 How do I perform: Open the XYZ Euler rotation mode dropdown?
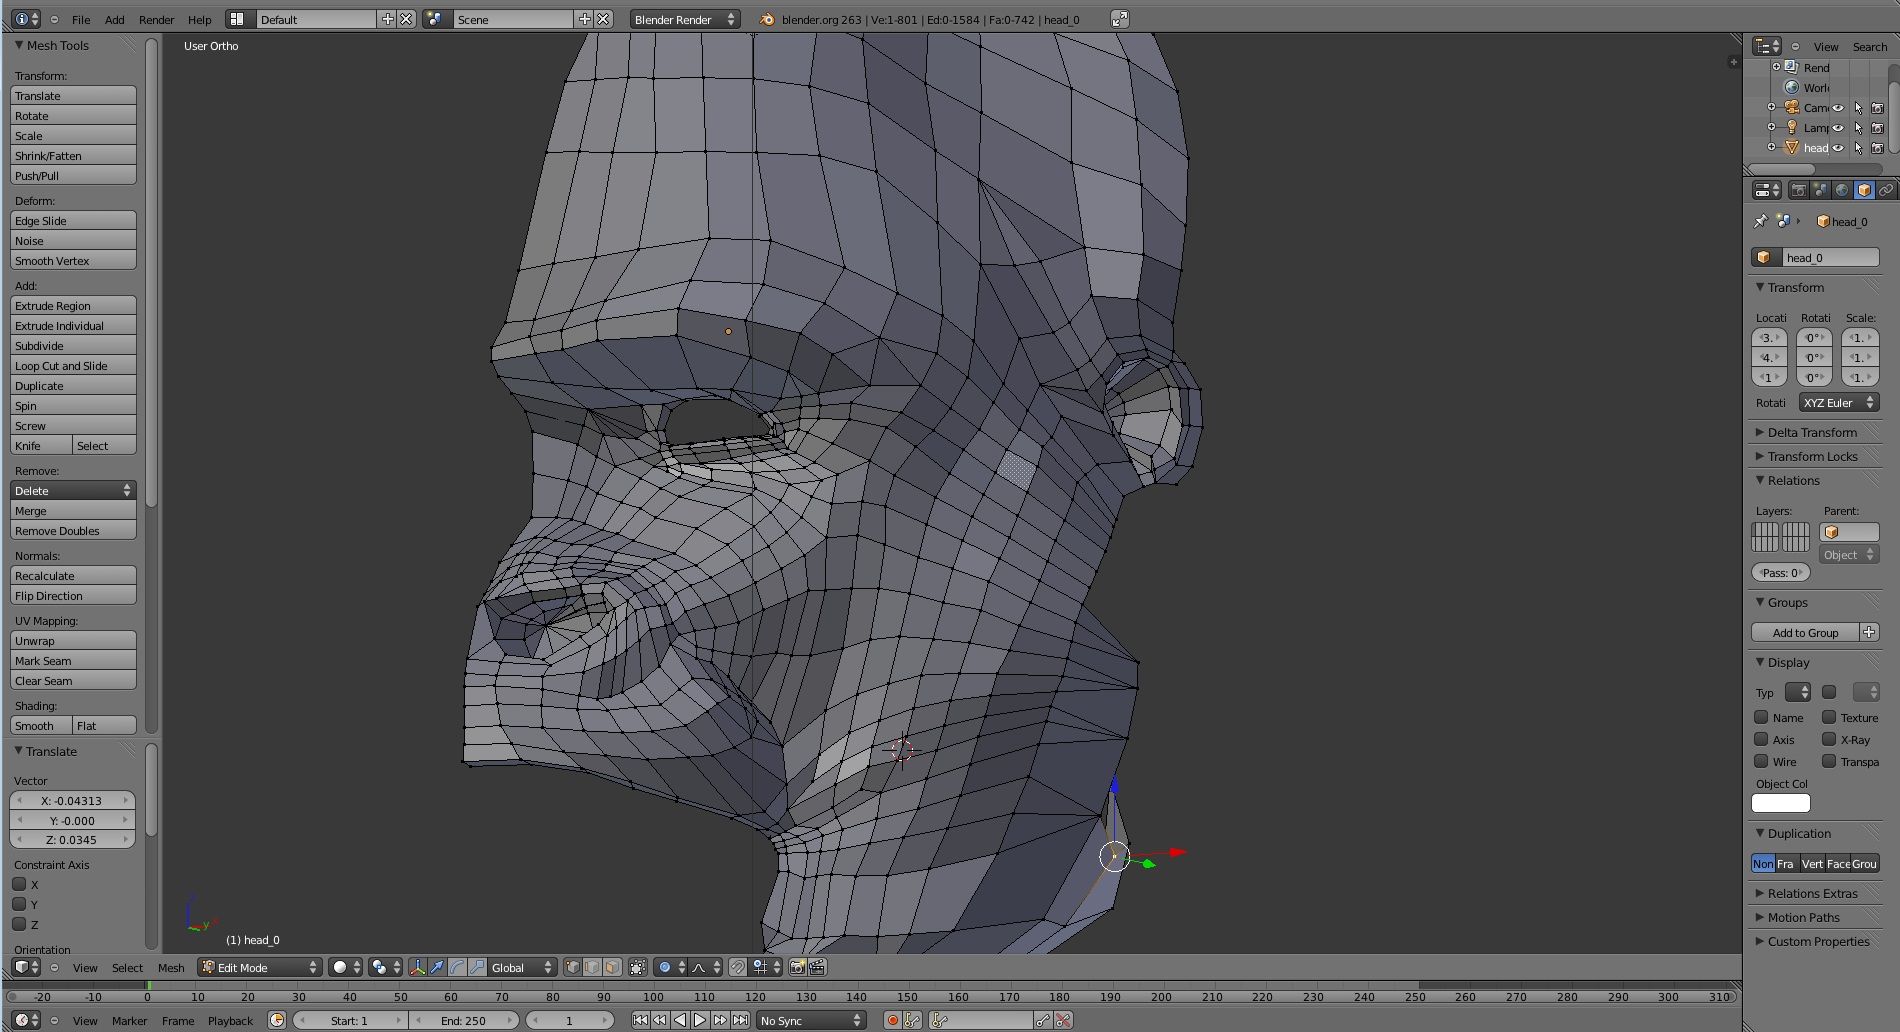(x=1838, y=403)
